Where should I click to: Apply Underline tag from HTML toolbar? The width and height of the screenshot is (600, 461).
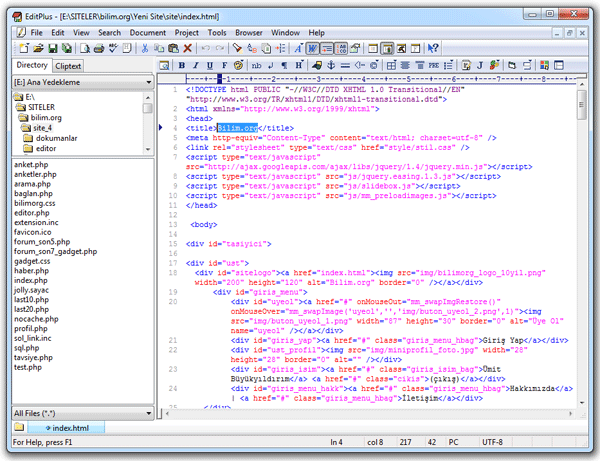(x=210, y=65)
